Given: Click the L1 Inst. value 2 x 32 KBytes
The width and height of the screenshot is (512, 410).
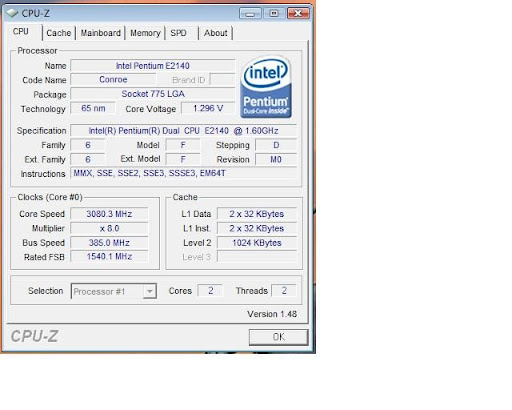Looking at the screenshot, I should point(257,228).
